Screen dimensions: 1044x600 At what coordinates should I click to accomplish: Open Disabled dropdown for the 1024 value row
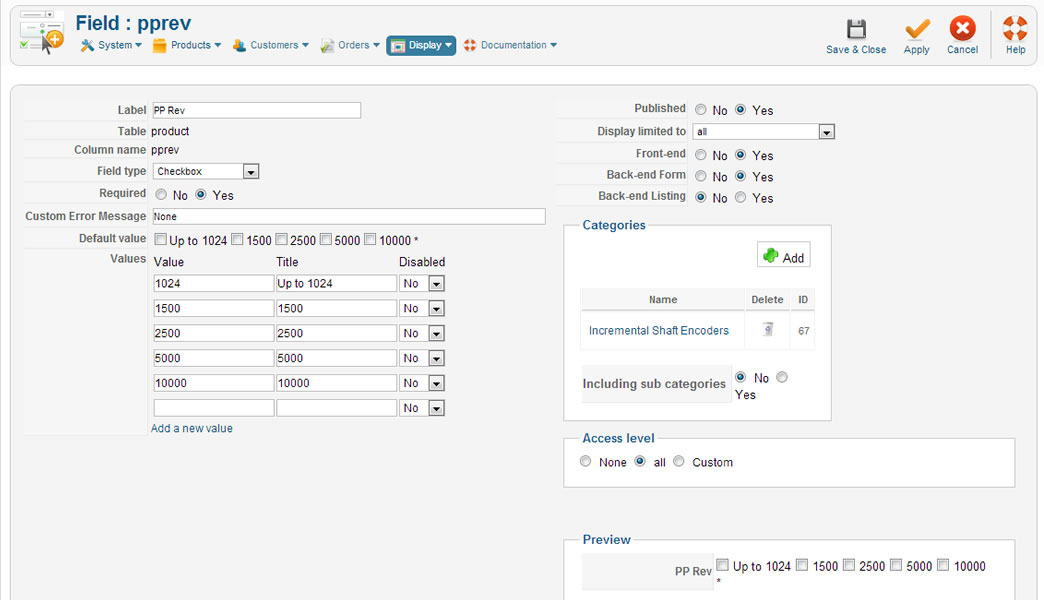coord(436,284)
